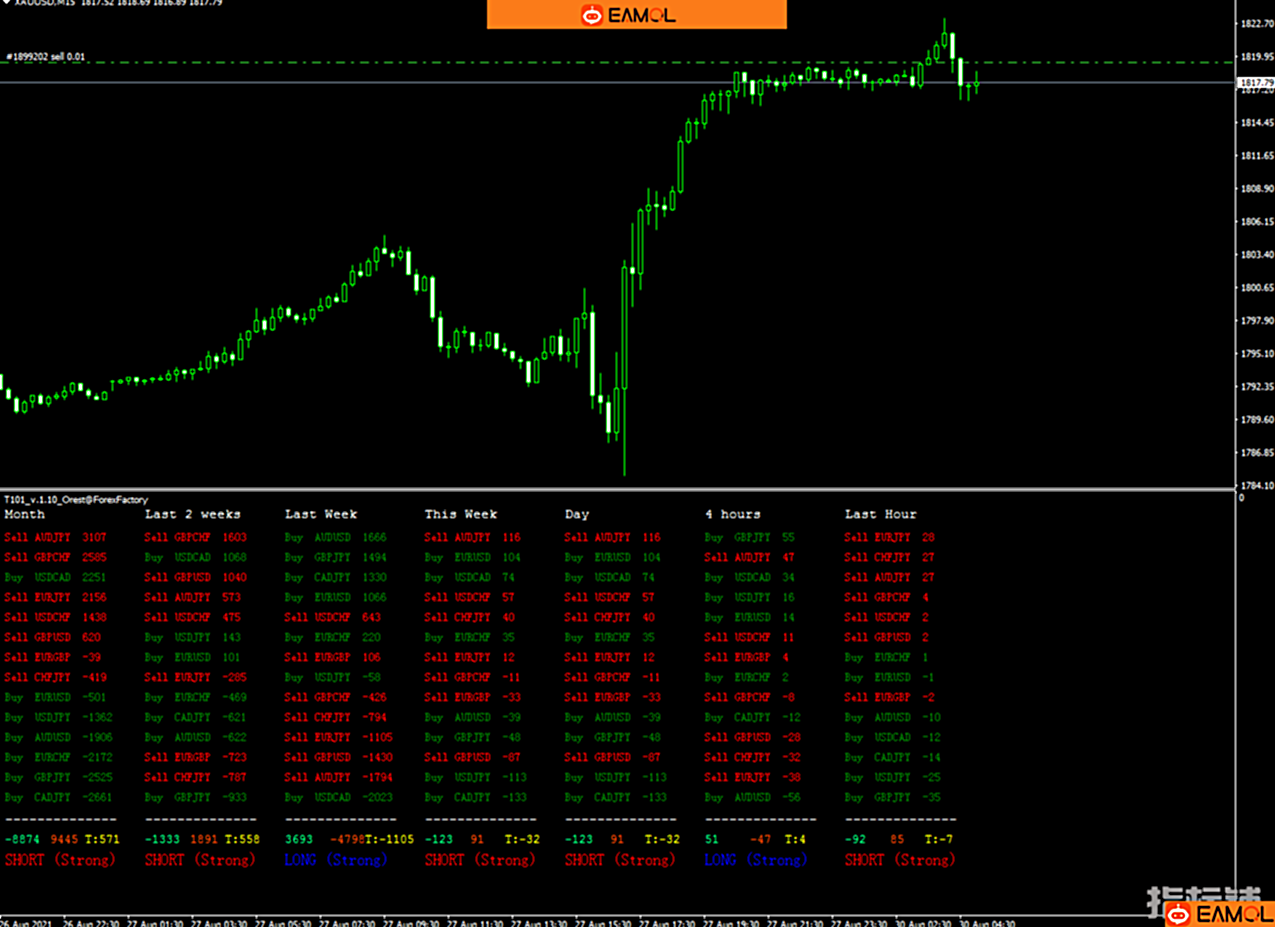Click 'Buy USDJPY 143' in Last 2 weeks
Screen dimensions: 1275x927
[193, 637]
